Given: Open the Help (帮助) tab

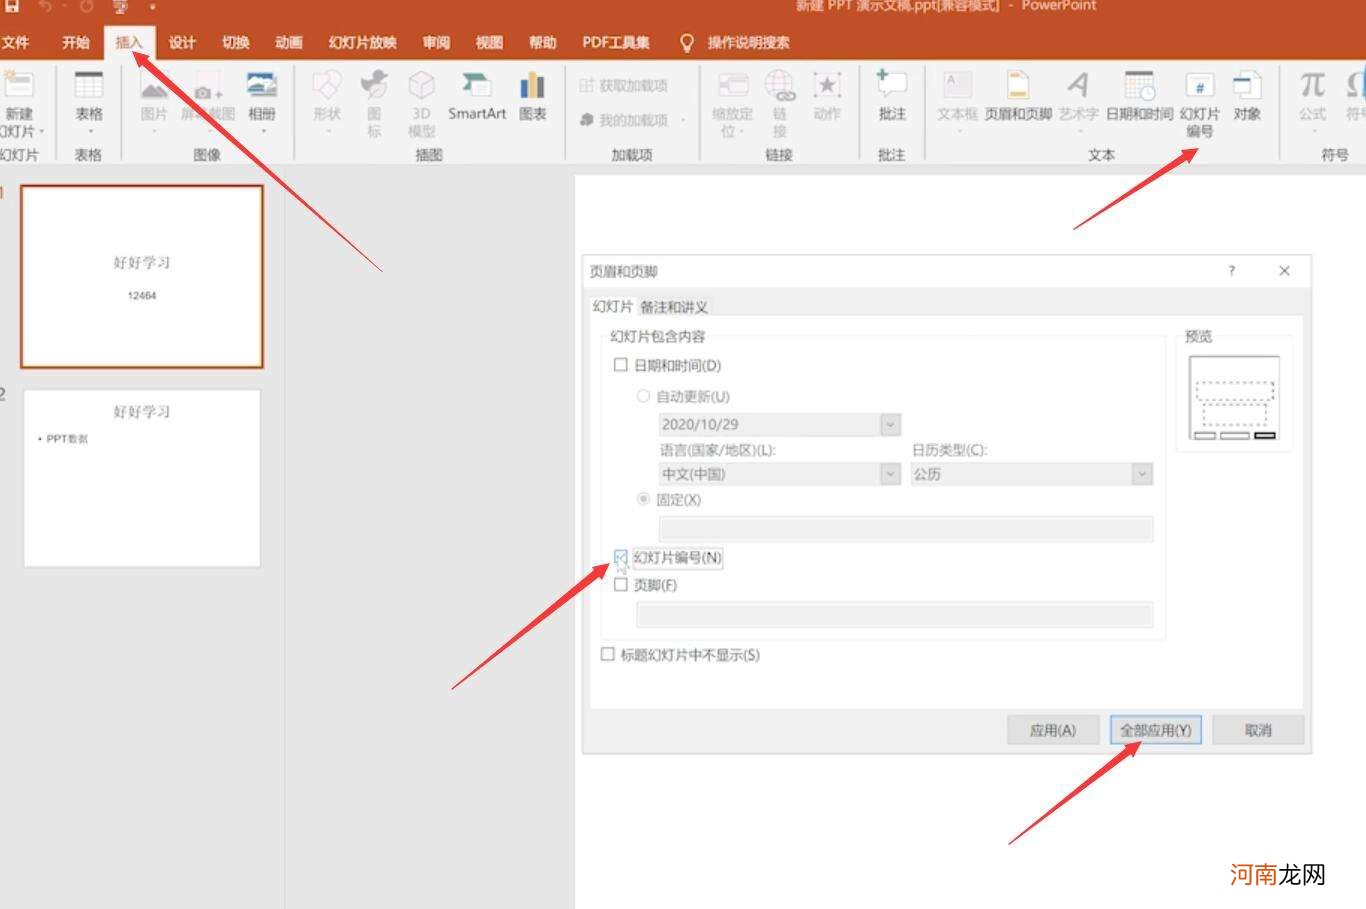Looking at the screenshot, I should pyautogui.click(x=543, y=43).
